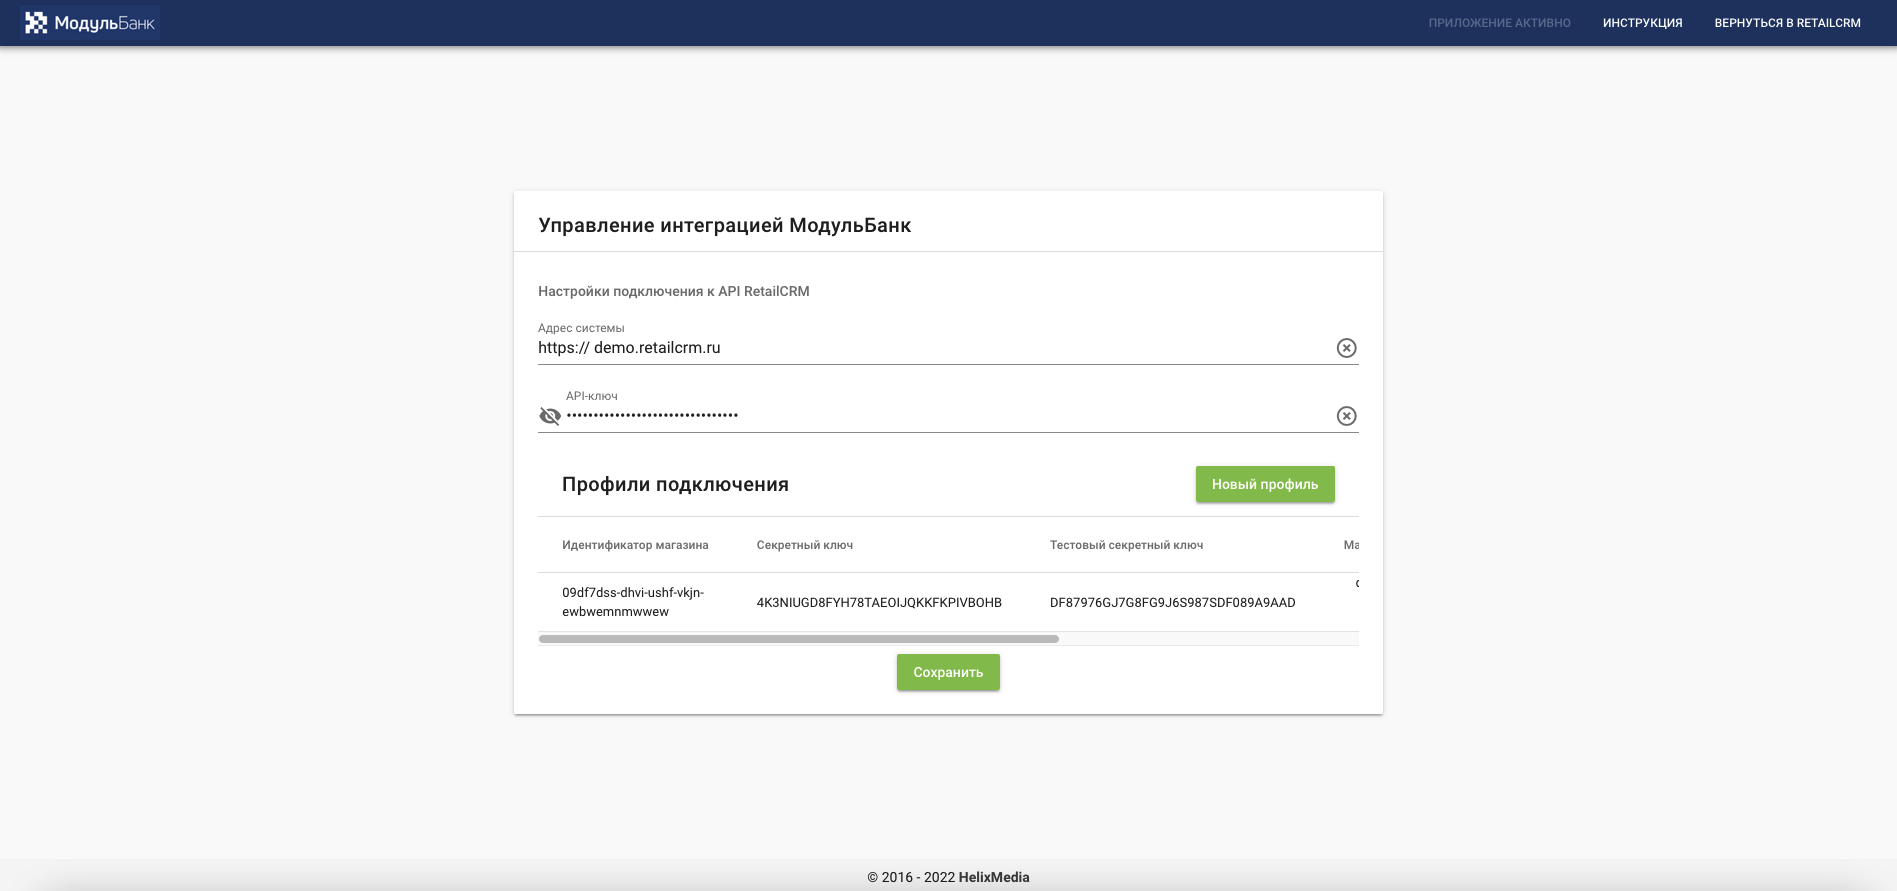Image resolution: width=1897 pixels, height=891 pixels.
Task: Click the ПРИЛОЖЕНИЕ АКТИВНО status label
Action: tap(1499, 23)
